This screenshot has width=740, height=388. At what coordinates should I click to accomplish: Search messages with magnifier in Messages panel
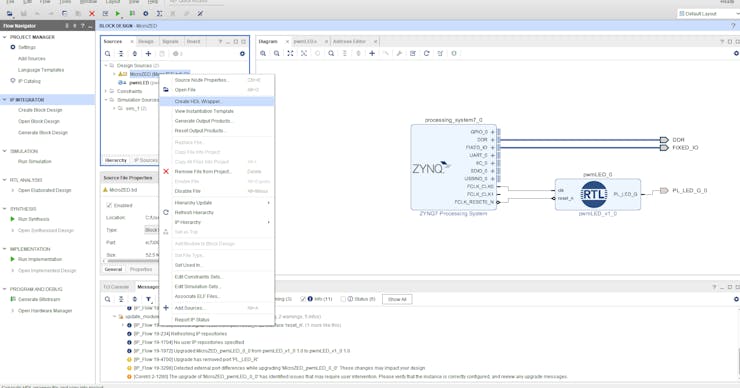coord(108,299)
